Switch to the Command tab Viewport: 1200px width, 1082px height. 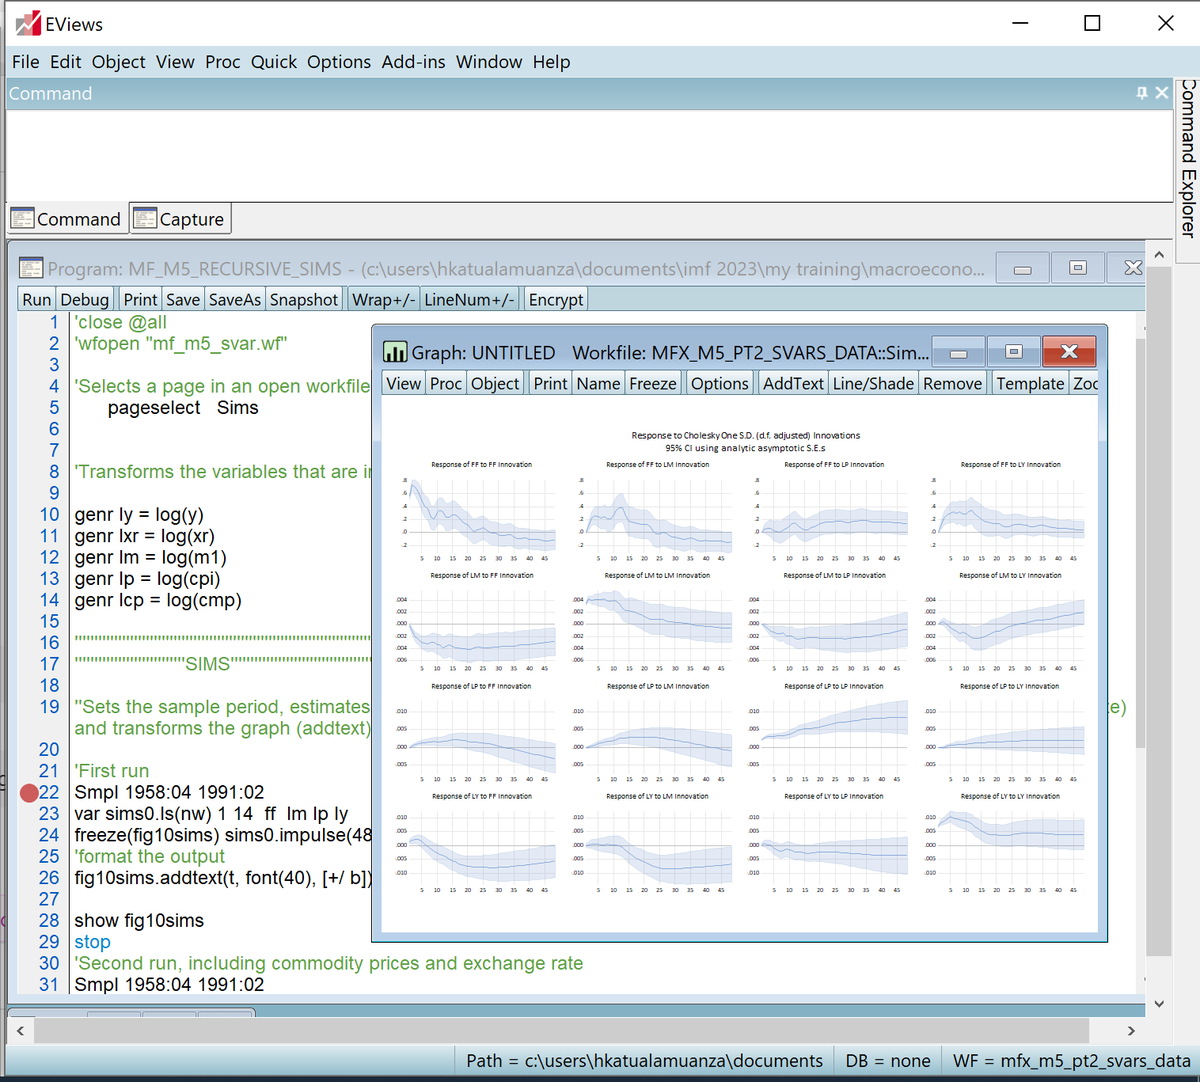coord(67,219)
